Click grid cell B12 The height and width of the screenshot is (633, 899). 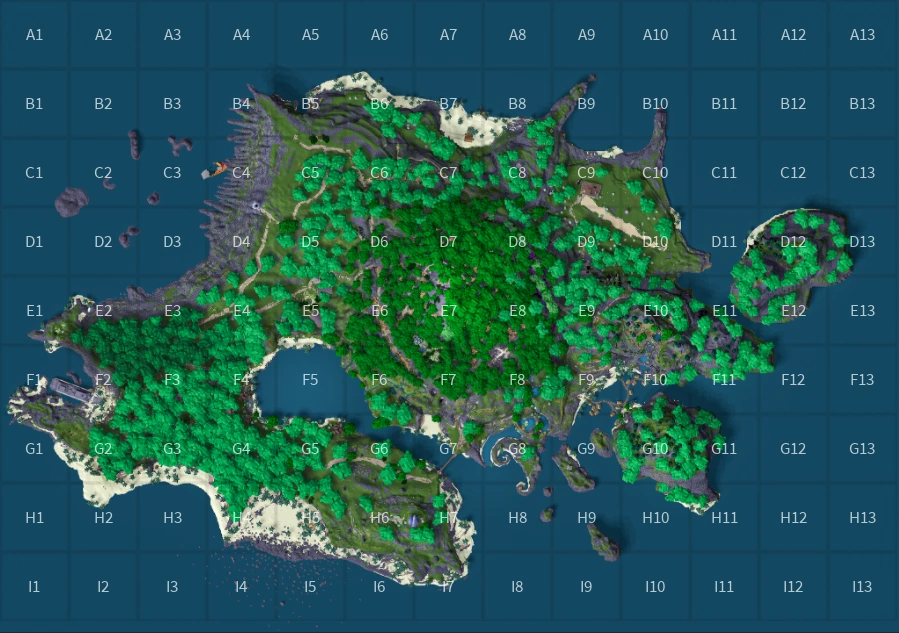(794, 103)
